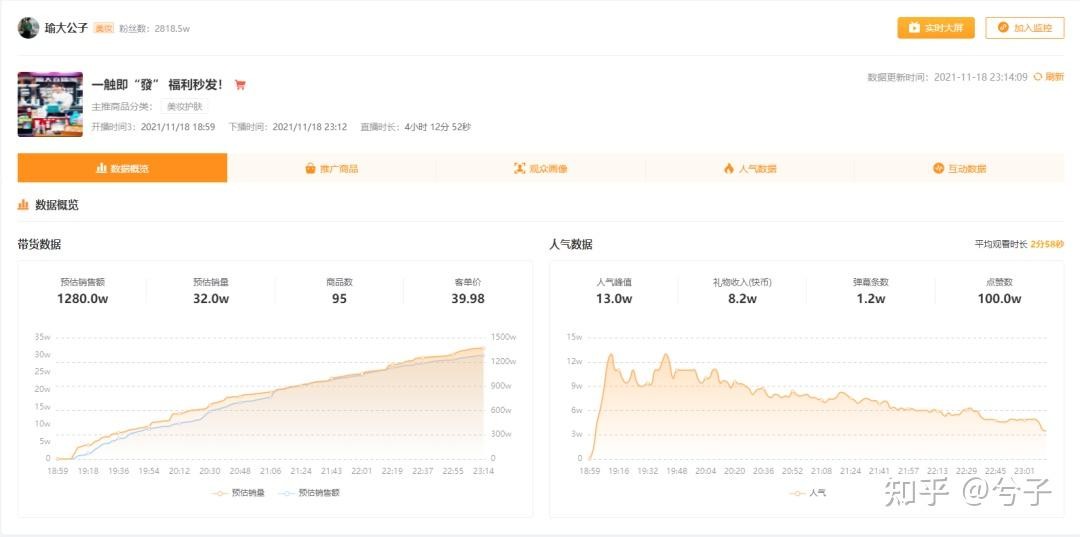Click the 美妆护肤 category tag
1080x537 pixels.
pyautogui.click(x=184, y=106)
